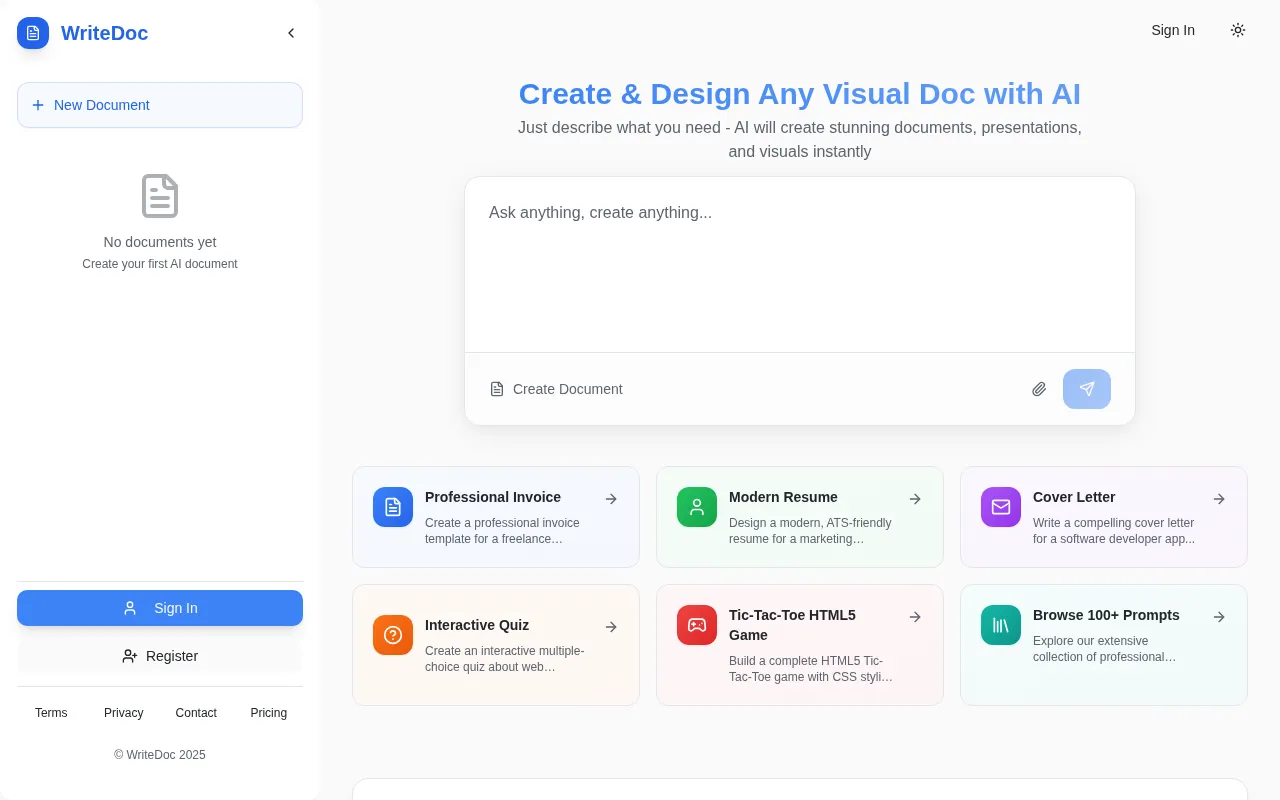Image resolution: width=1280 pixels, height=800 pixels.
Task: Click the WriteDoc brand name
Action: pos(105,33)
